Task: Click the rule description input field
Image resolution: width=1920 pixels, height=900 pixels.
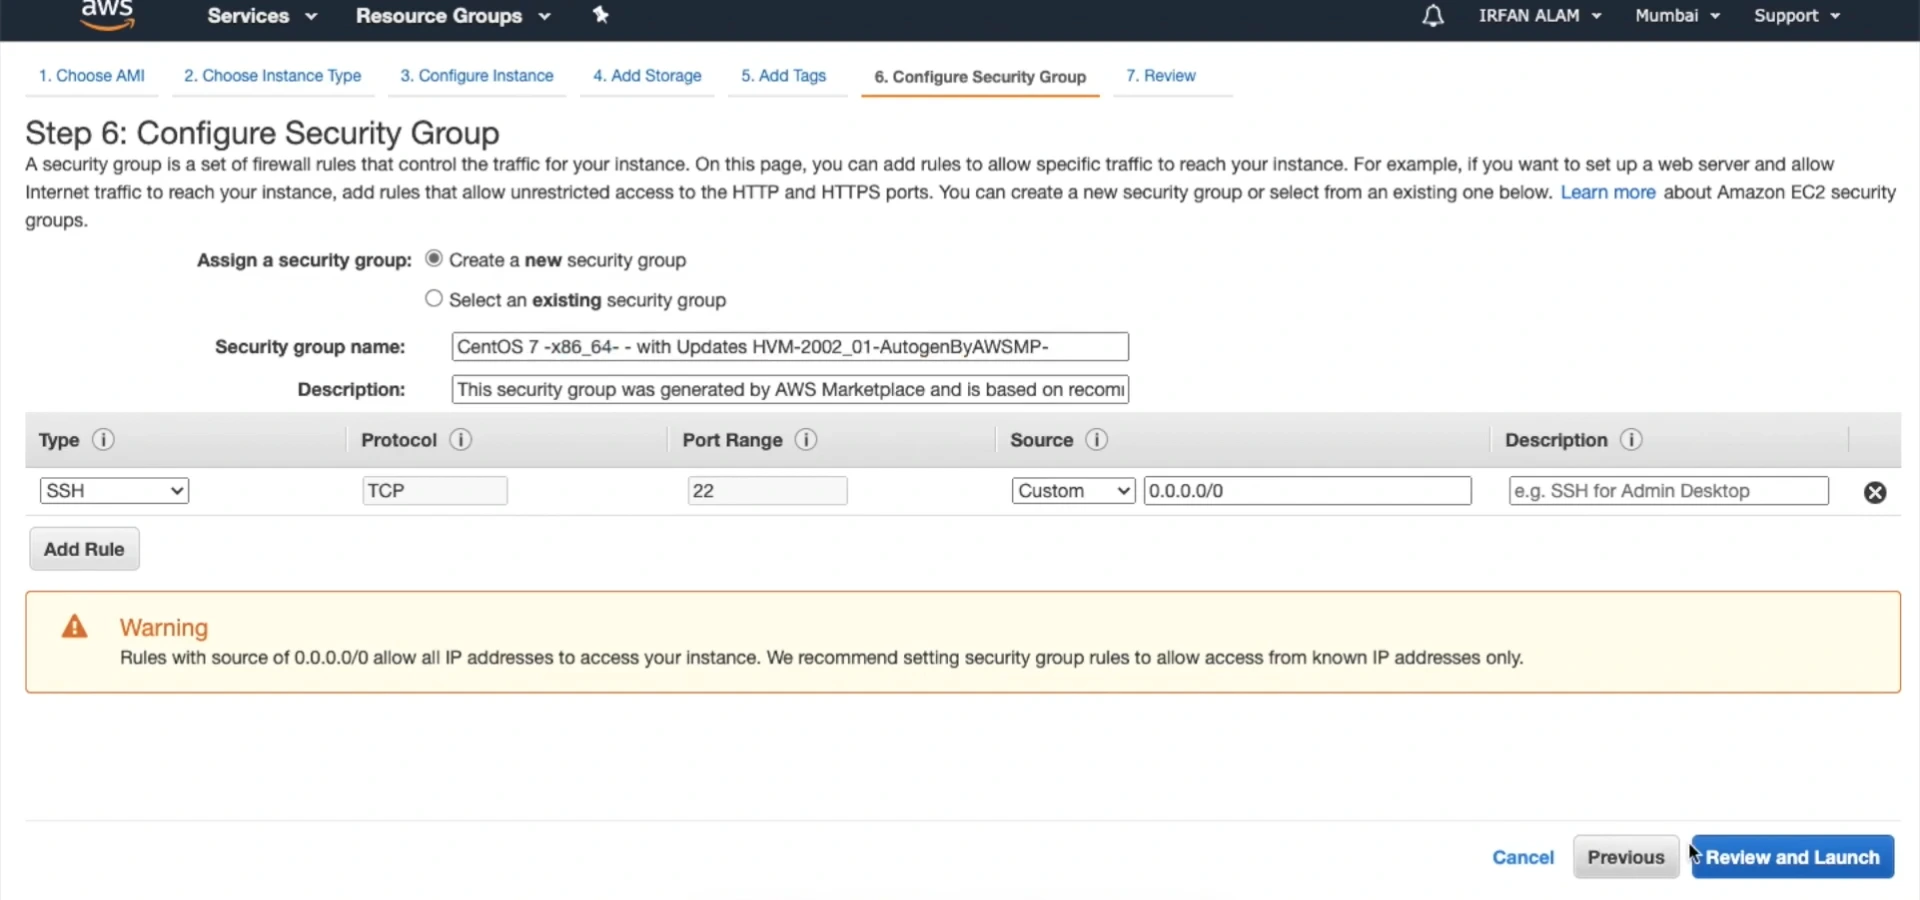Action: pyautogui.click(x=1668, y=491)
